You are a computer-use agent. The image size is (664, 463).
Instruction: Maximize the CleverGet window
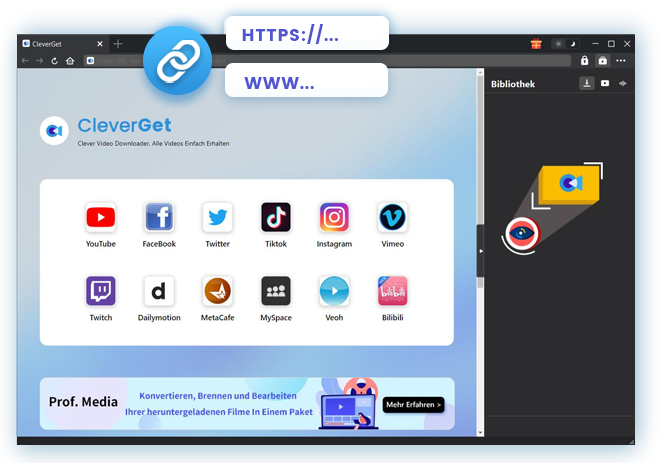[611, 44]
